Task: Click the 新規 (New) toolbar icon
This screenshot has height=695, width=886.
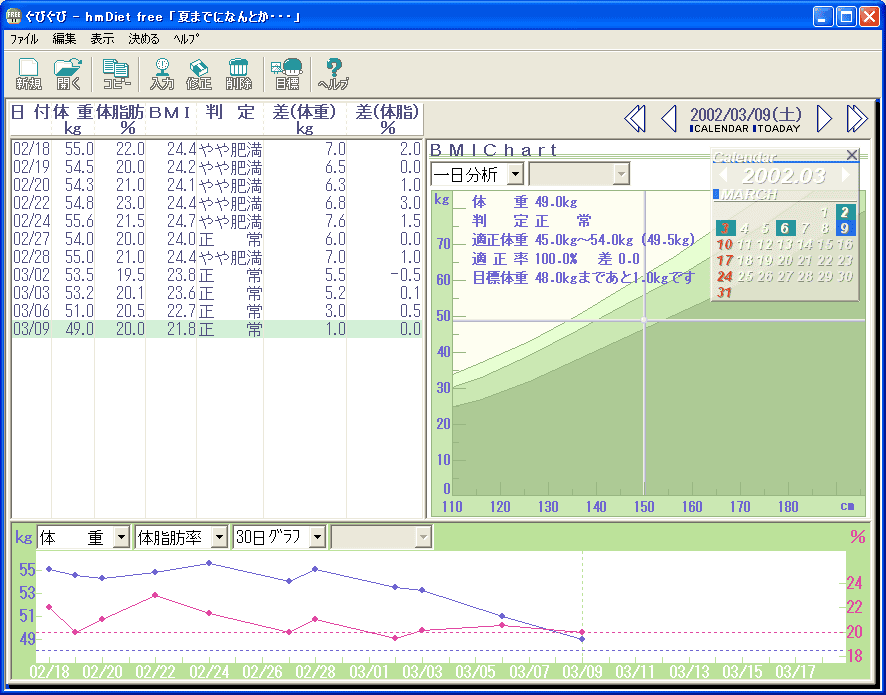Action: pos(28,73)
